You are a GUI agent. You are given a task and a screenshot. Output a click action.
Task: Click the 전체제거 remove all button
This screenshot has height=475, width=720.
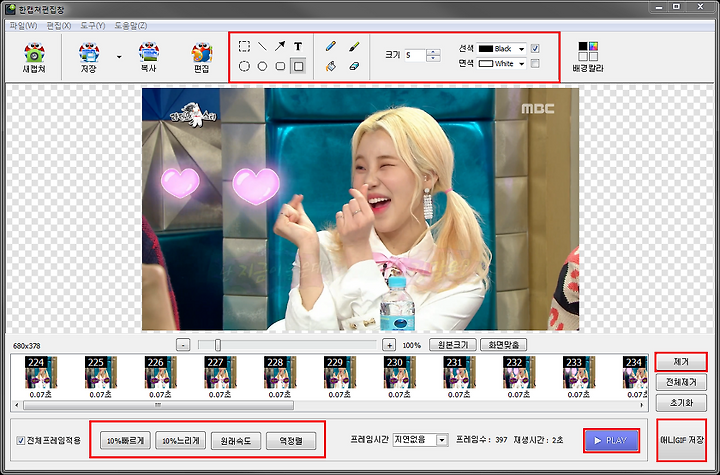point(681,382)
